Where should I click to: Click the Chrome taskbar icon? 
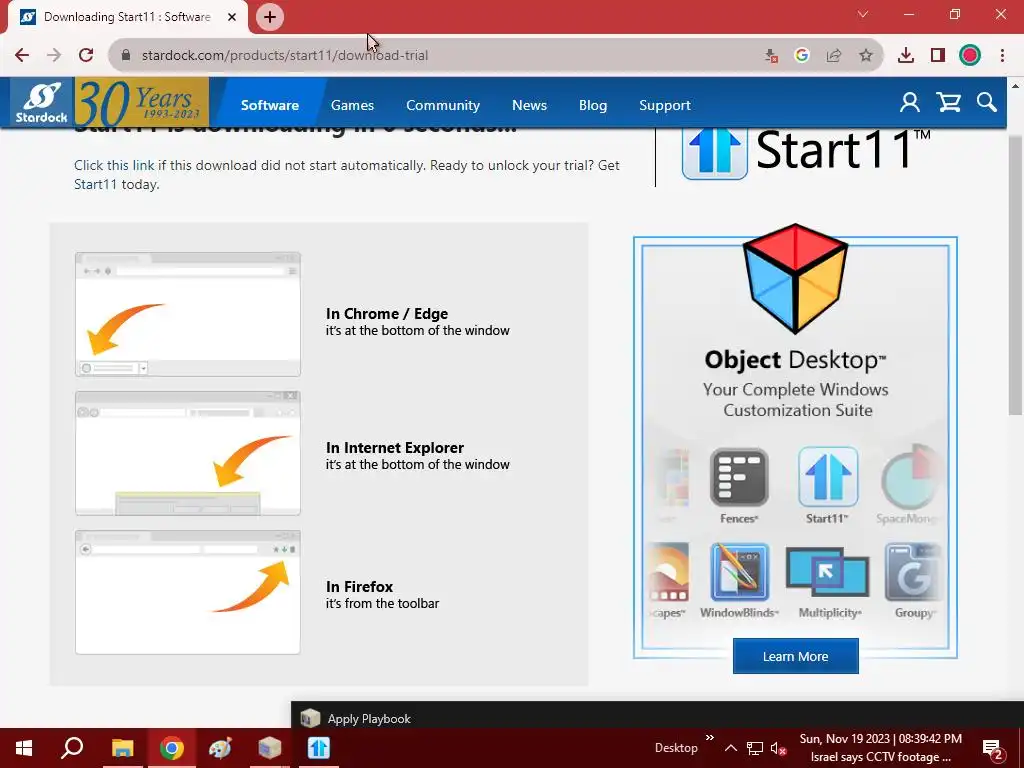tap(172, 748)
